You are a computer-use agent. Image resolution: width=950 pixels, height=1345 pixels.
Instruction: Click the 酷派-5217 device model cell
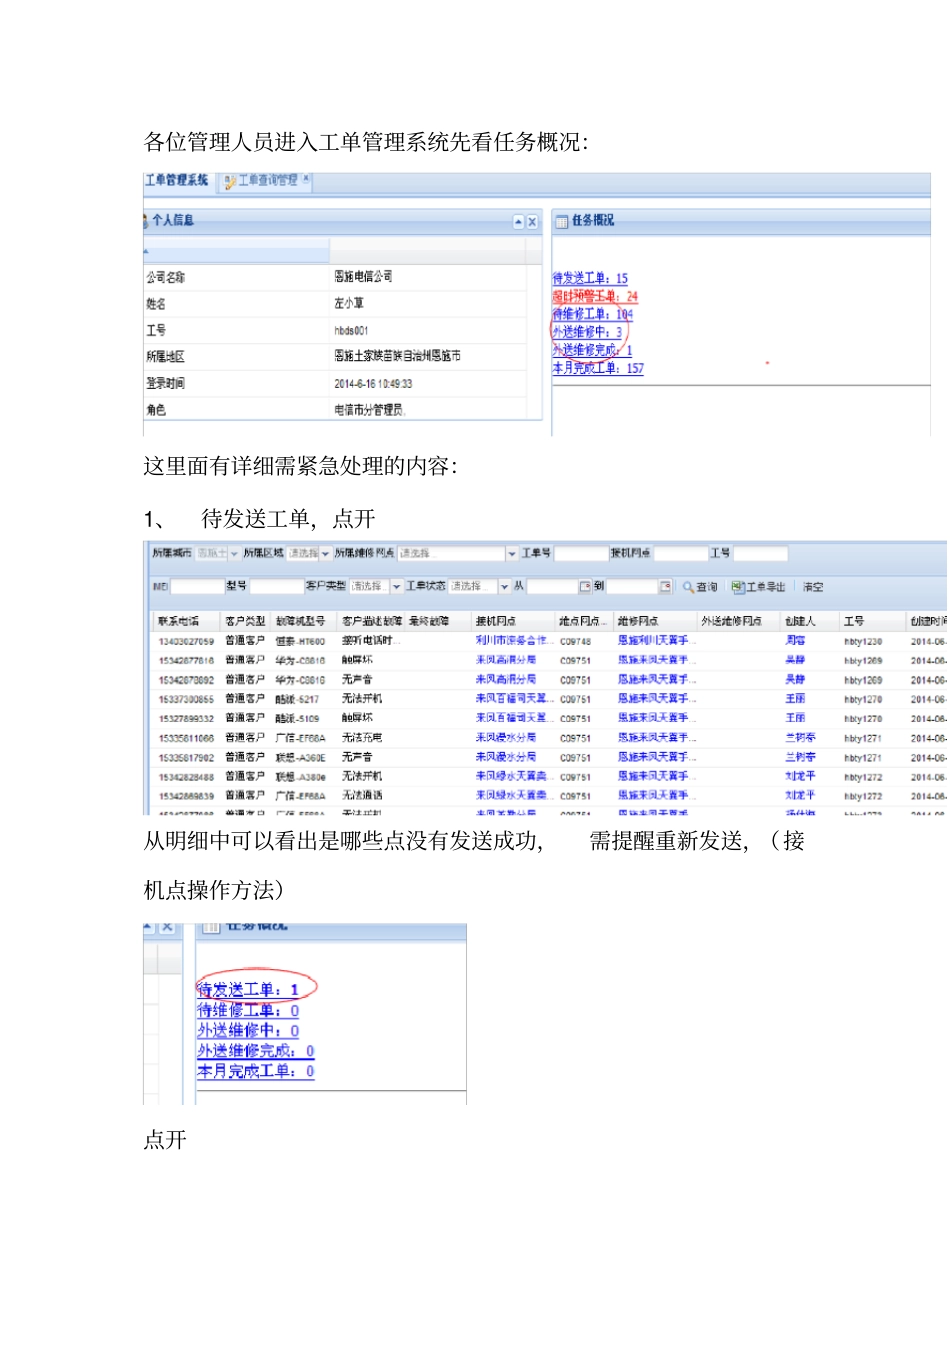tap(297, 700)
